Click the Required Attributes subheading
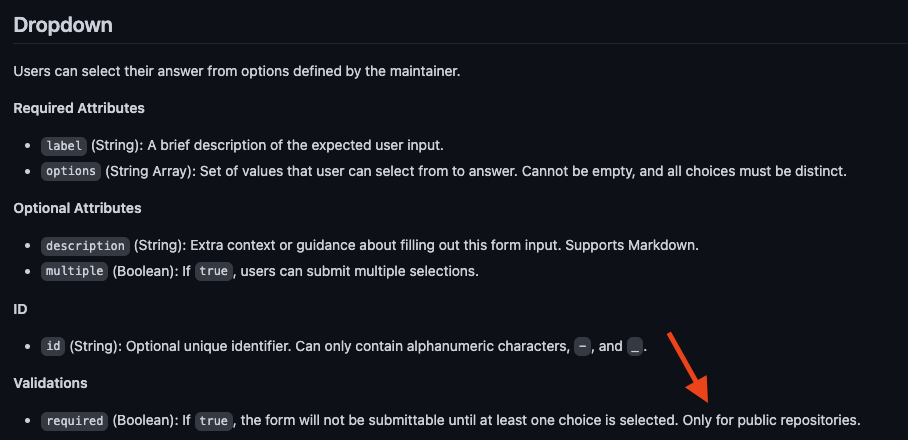908x440 pixels. (79, 108)
